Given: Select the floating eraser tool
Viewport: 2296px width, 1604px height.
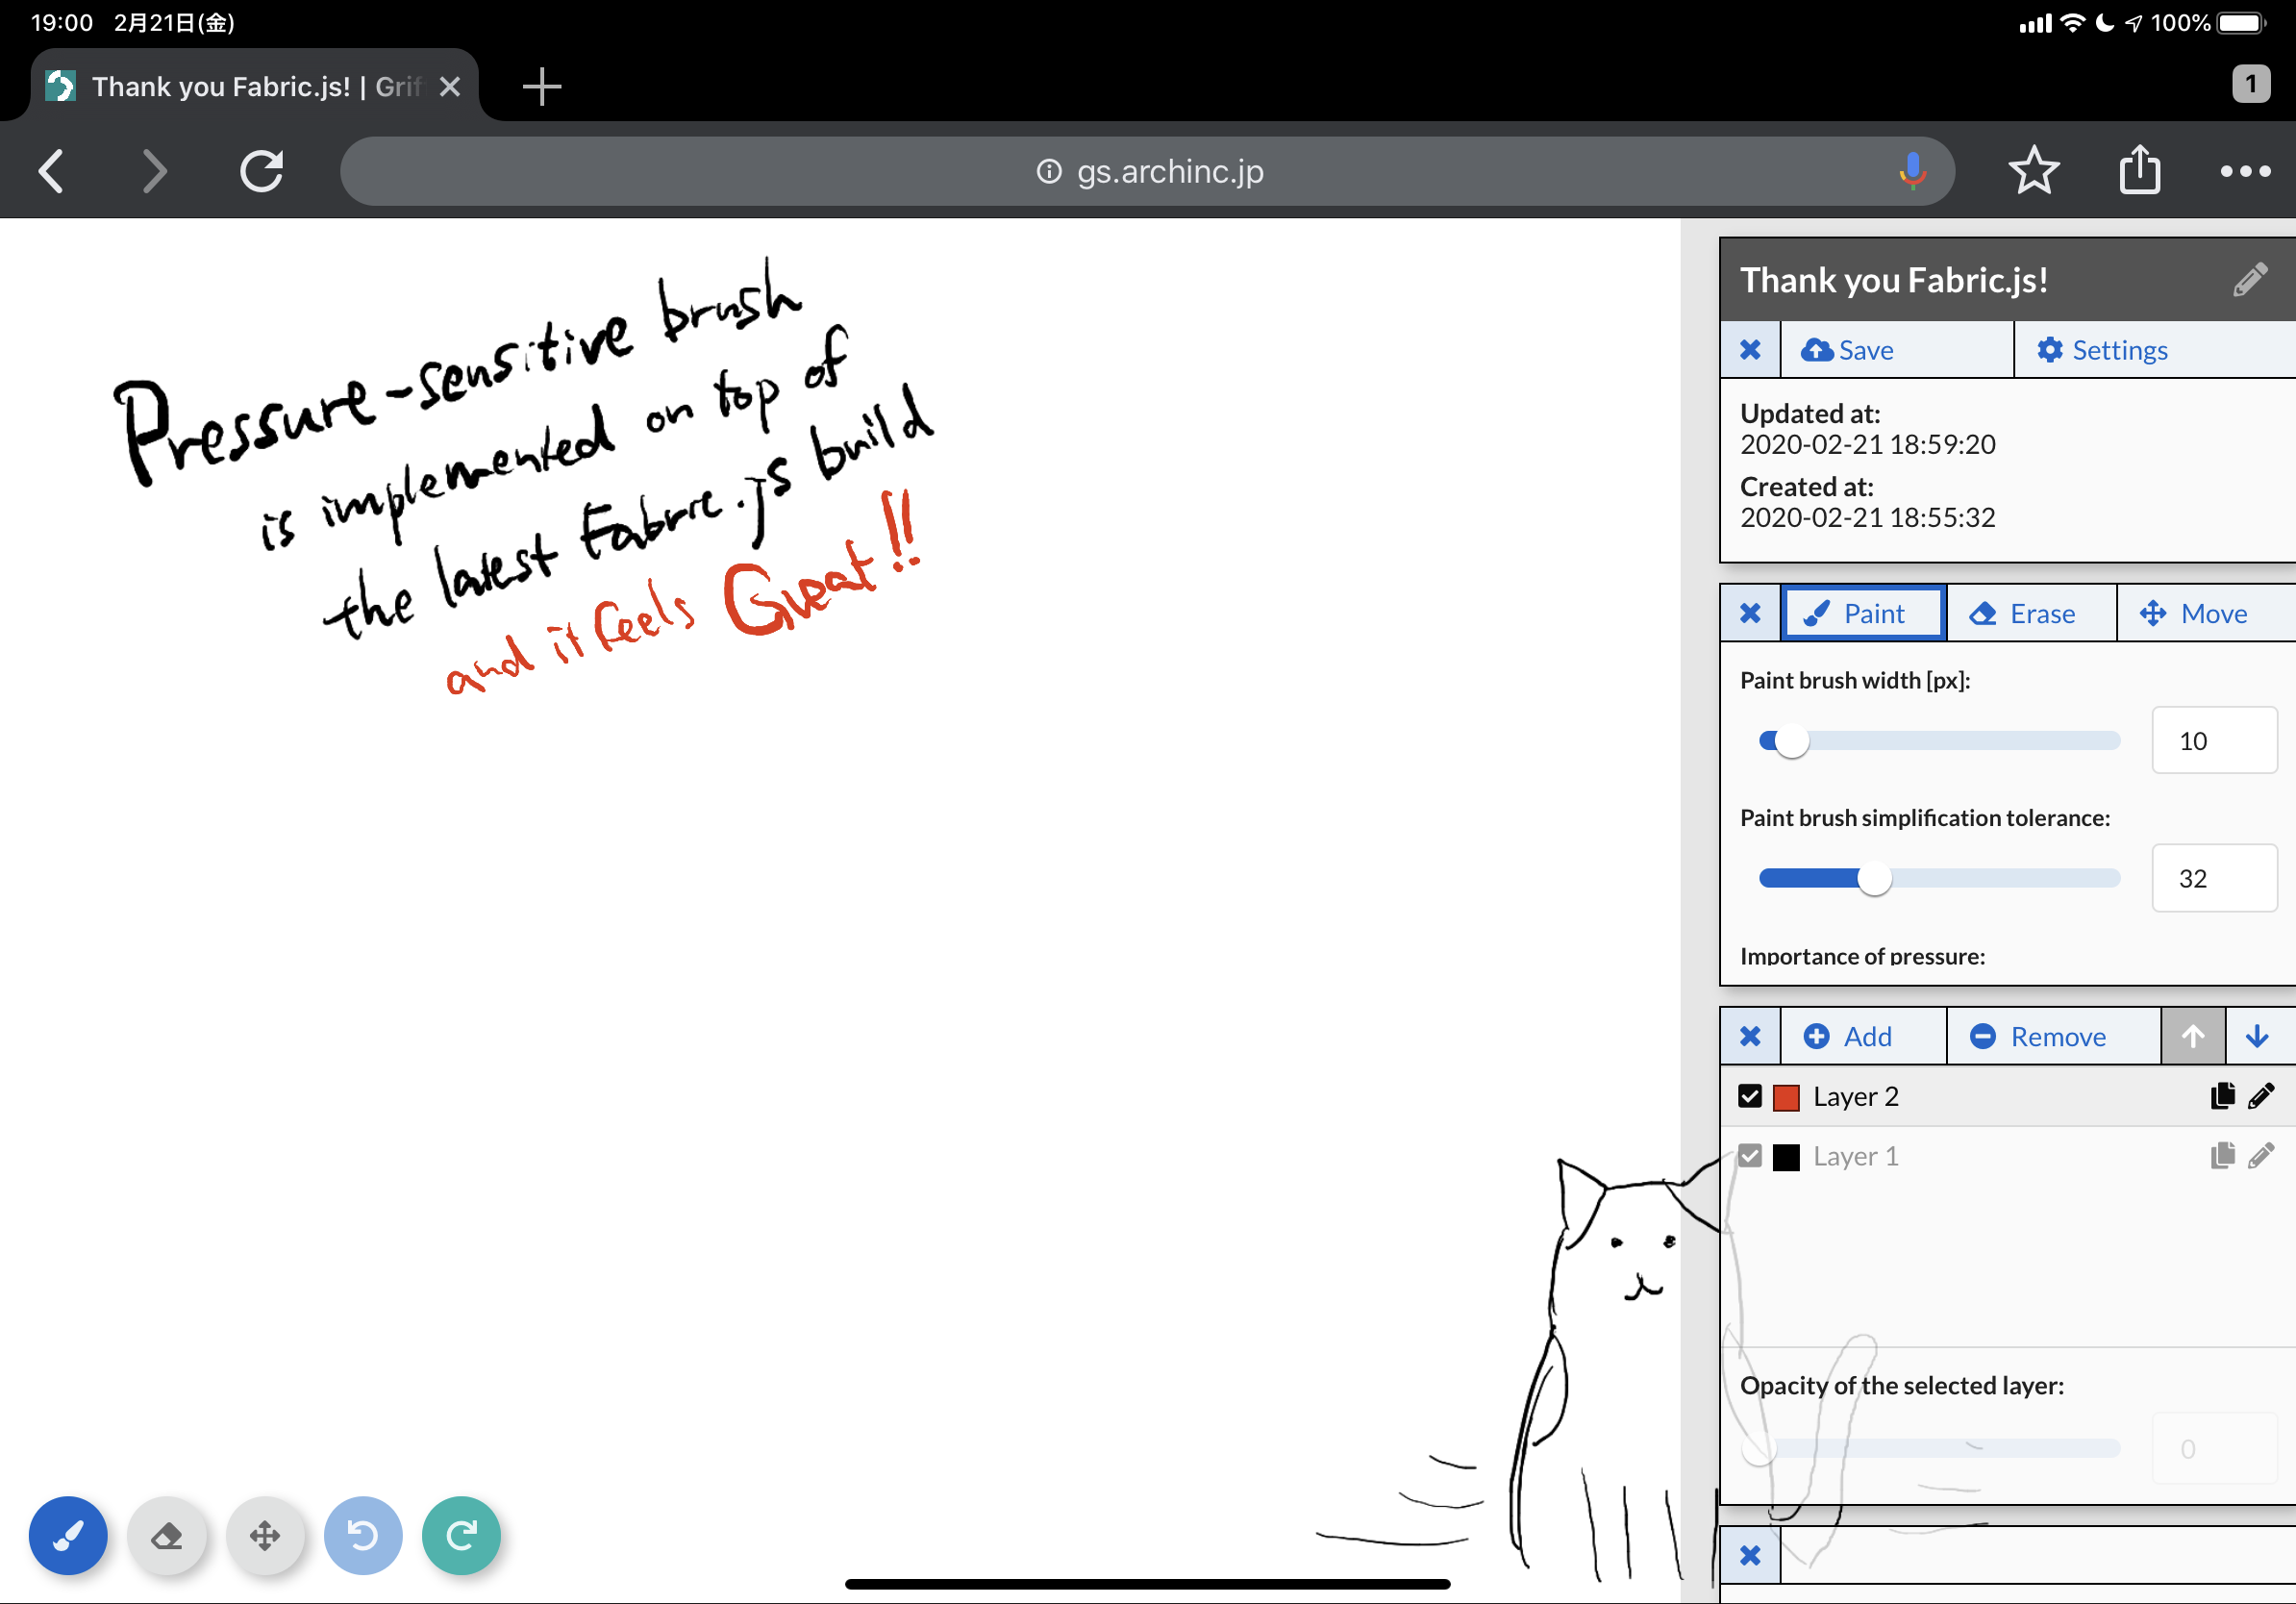Looking at the screenshot, I should [x=167, y=1535].
